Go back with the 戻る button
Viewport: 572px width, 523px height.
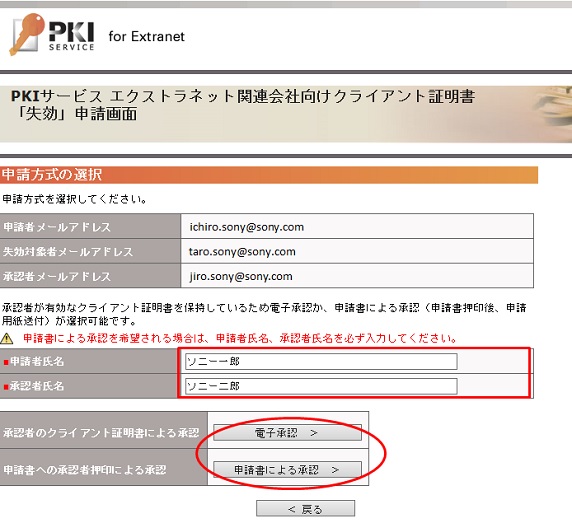coord(305,509)
